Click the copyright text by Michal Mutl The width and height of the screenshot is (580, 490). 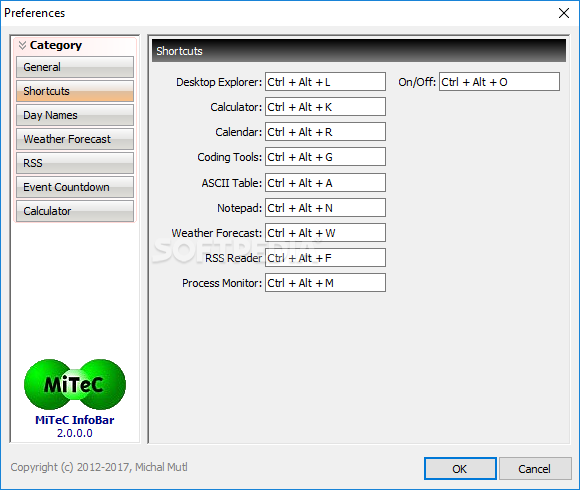pos(99,467)
